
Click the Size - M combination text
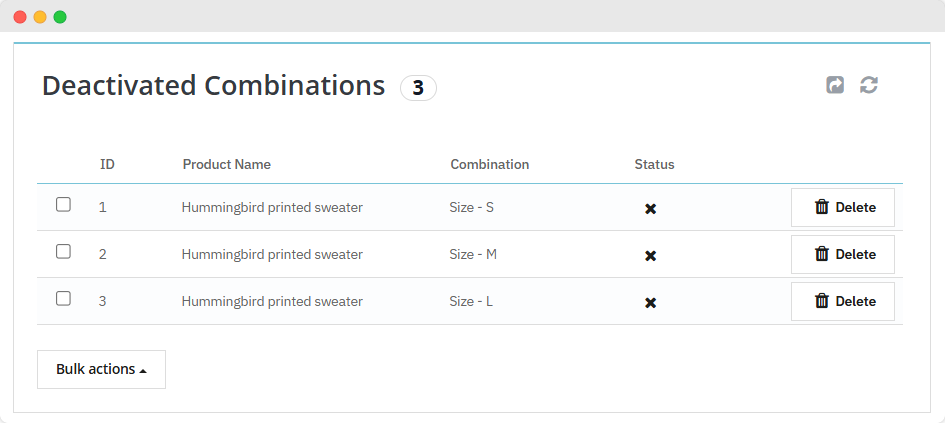click(x=473, y=255)
